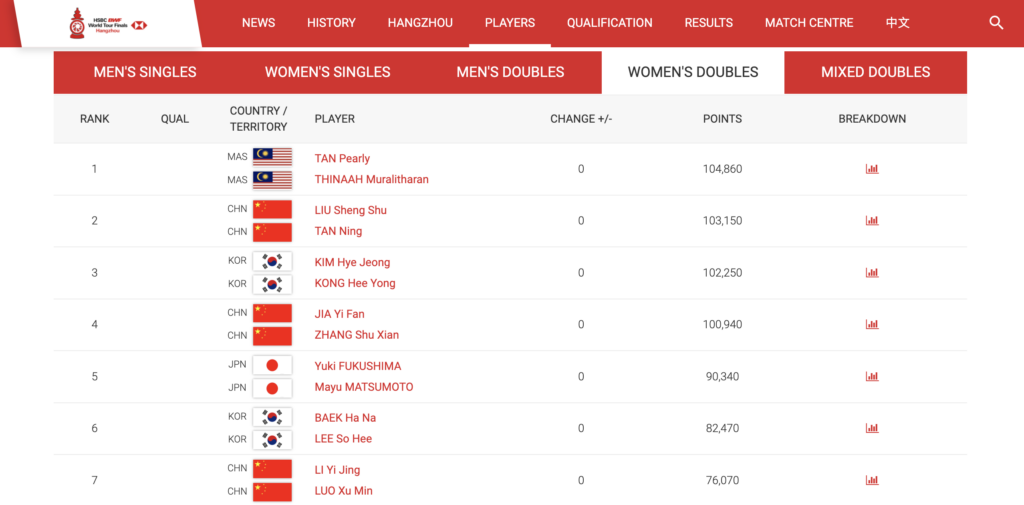
Task: Open the search magnifier icon
Action: pos(996,23)
